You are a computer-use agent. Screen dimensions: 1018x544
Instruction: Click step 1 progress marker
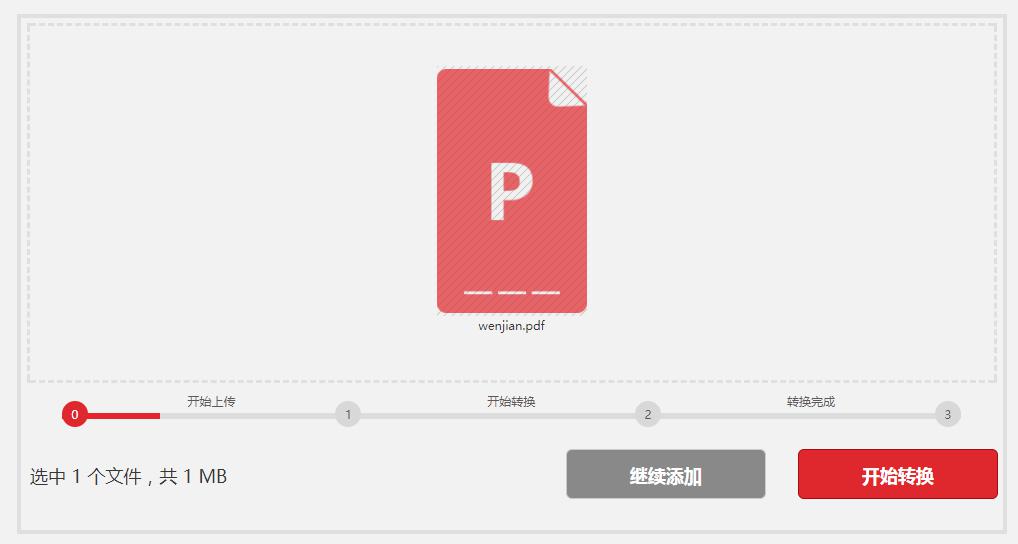[x=348, y=414]
